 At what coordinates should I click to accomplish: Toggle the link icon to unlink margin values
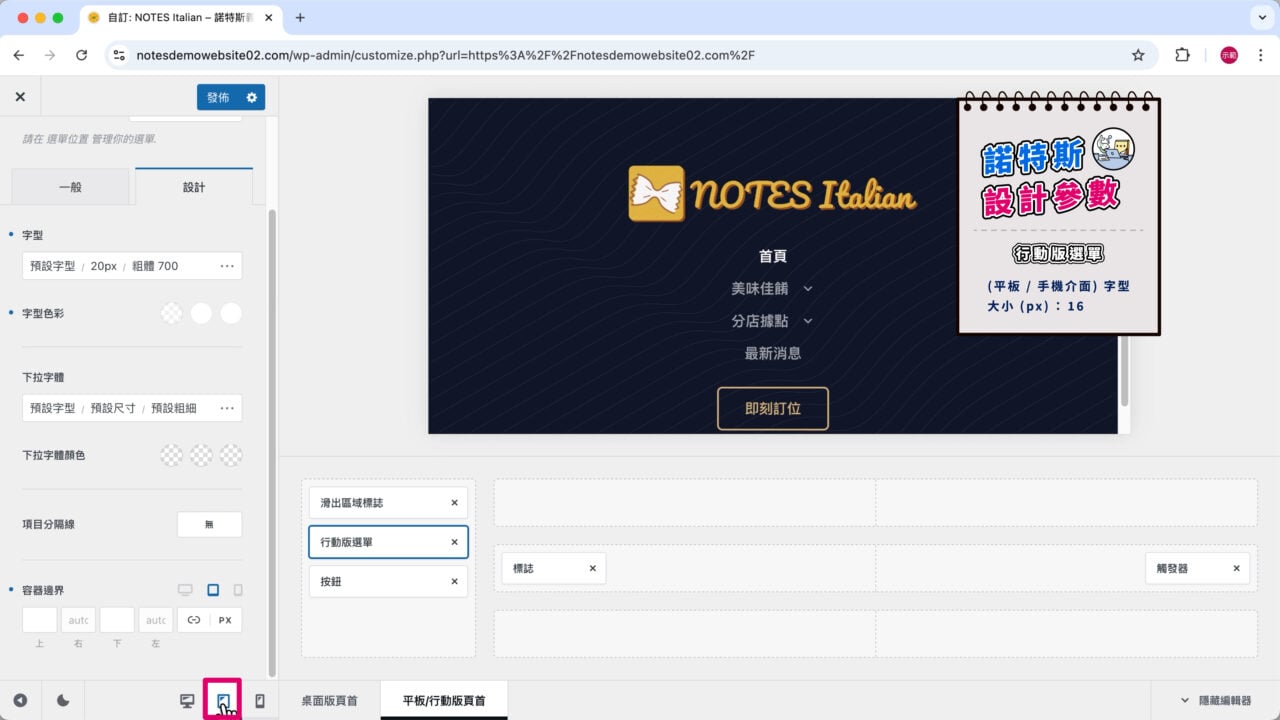pos(194,619)
